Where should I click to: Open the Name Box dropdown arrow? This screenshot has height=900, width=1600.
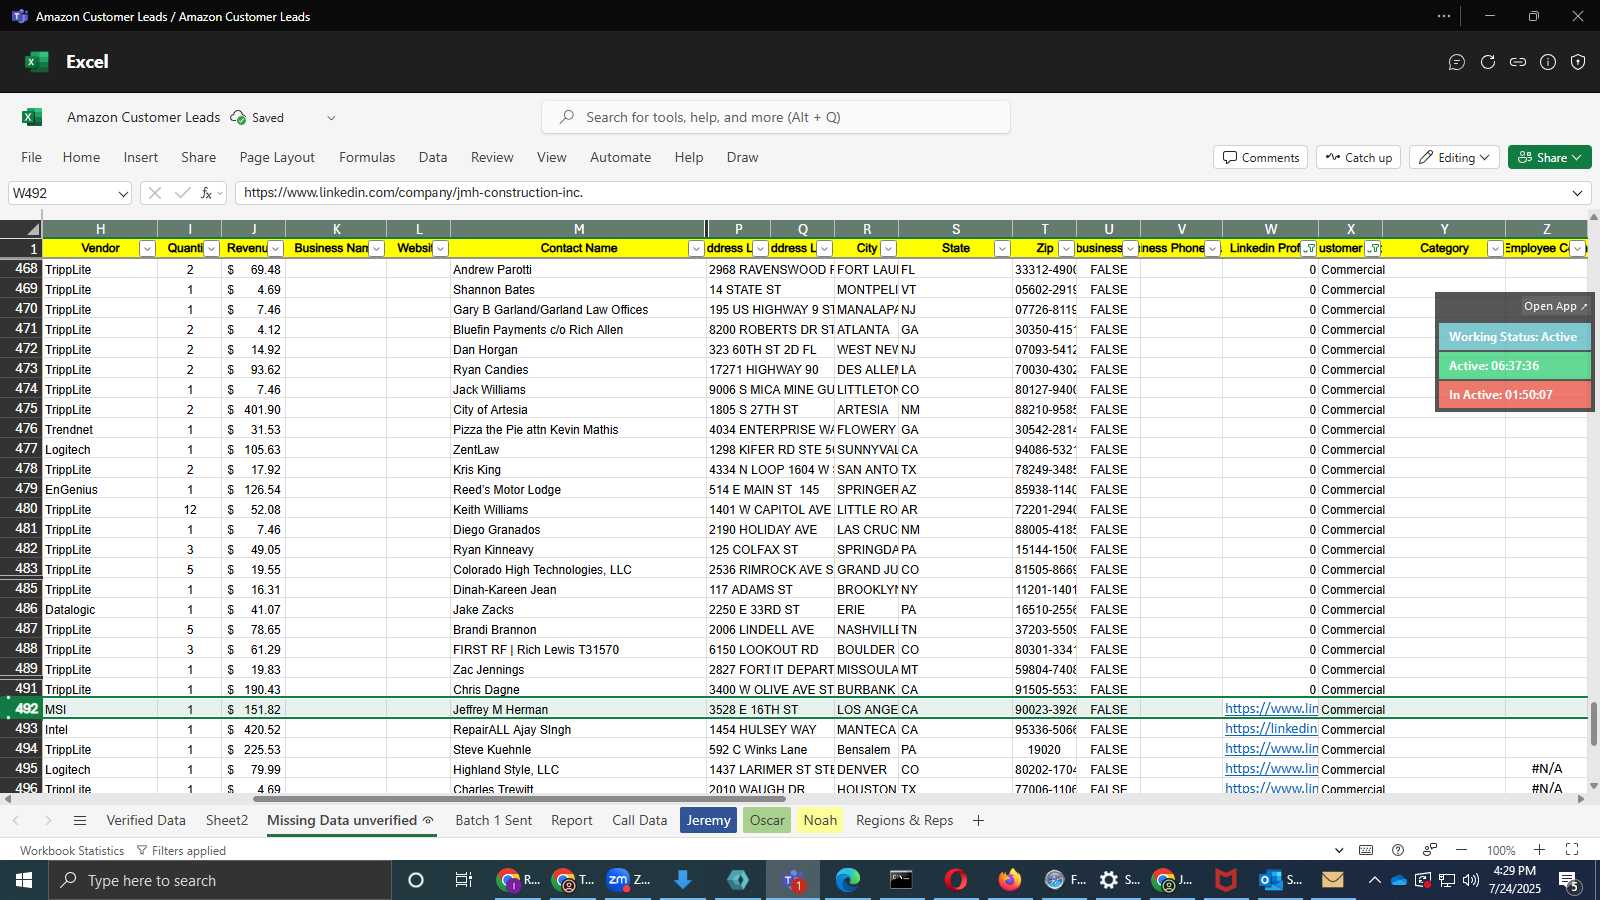click(123, 193)
